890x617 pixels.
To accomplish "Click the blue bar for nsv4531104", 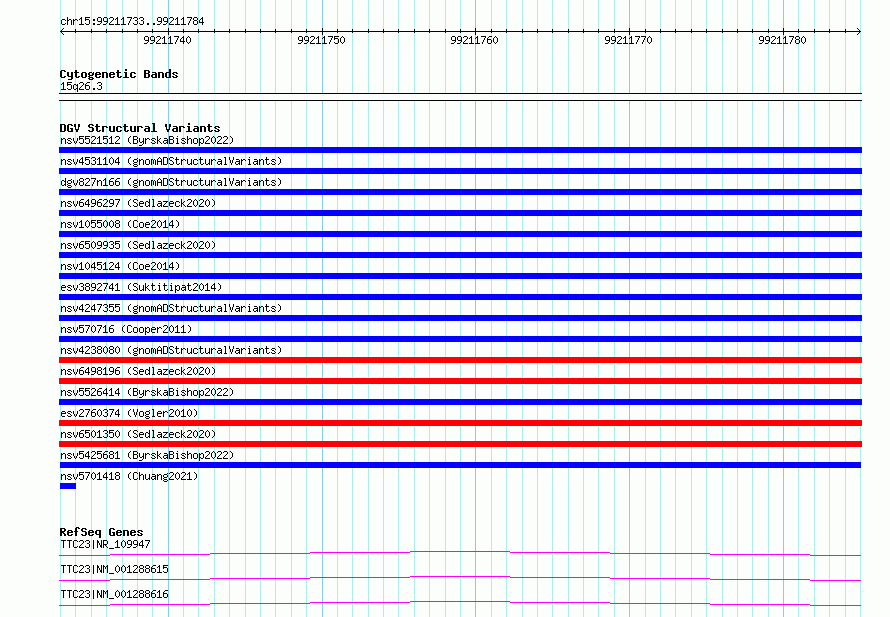I will point(460,171).
